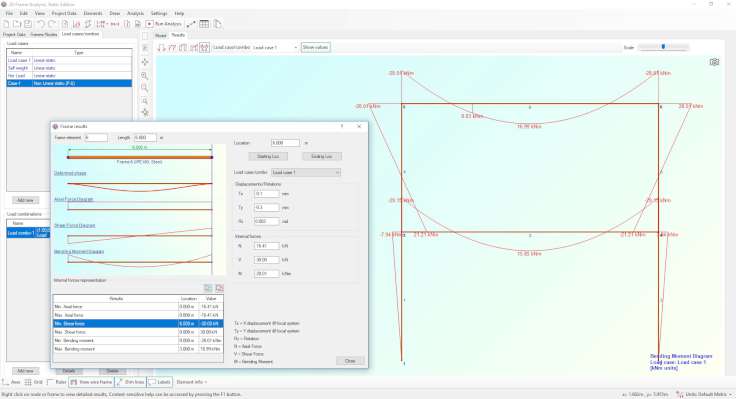Click zoom extents sidebar icon
This screenshot has width=736, height=399.
[145, 113]
